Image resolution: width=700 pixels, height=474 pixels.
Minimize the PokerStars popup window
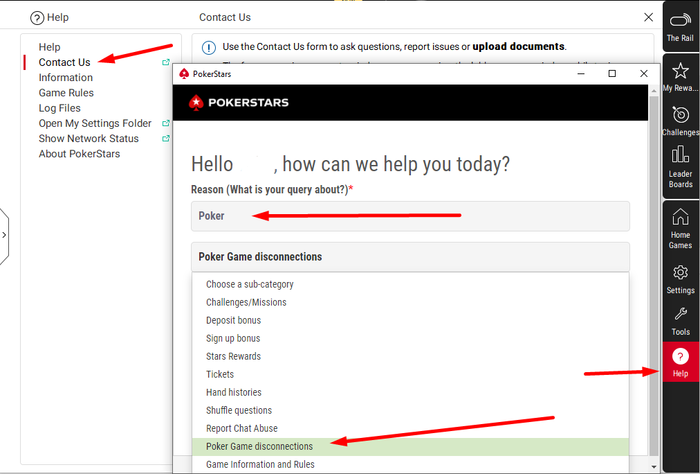point(581,74)
